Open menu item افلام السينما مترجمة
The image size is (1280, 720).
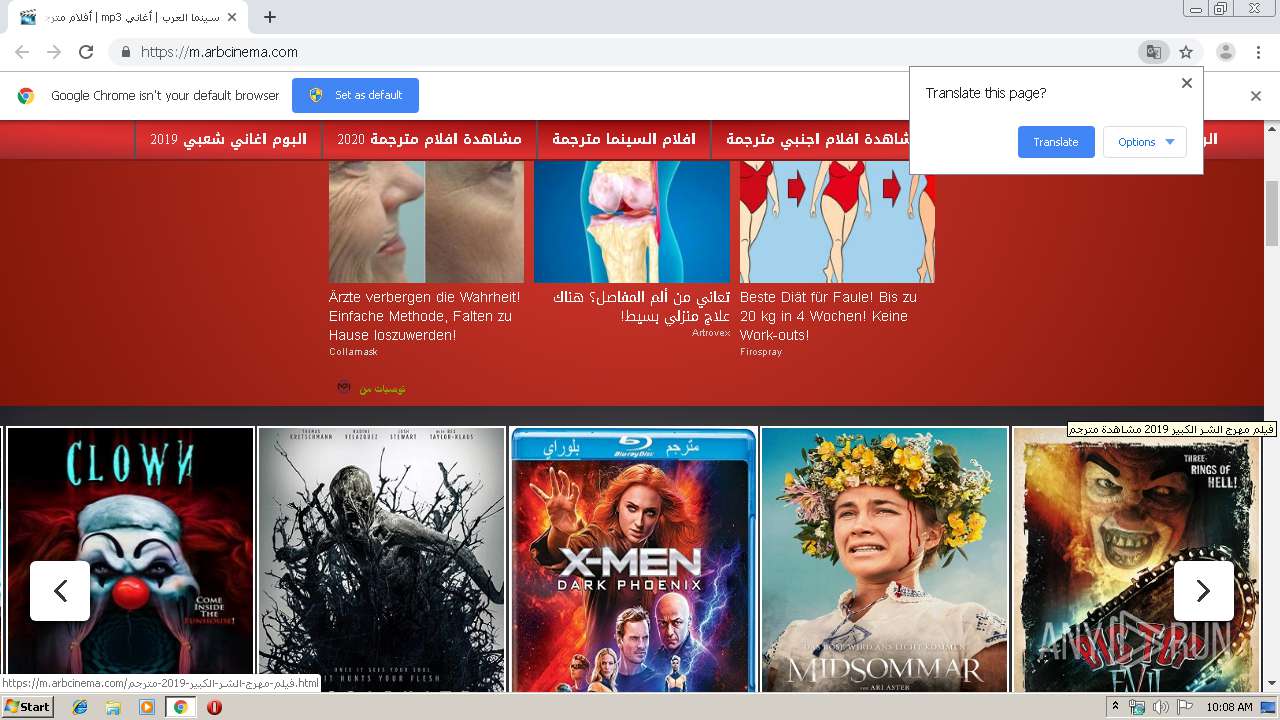click(624, 139)
